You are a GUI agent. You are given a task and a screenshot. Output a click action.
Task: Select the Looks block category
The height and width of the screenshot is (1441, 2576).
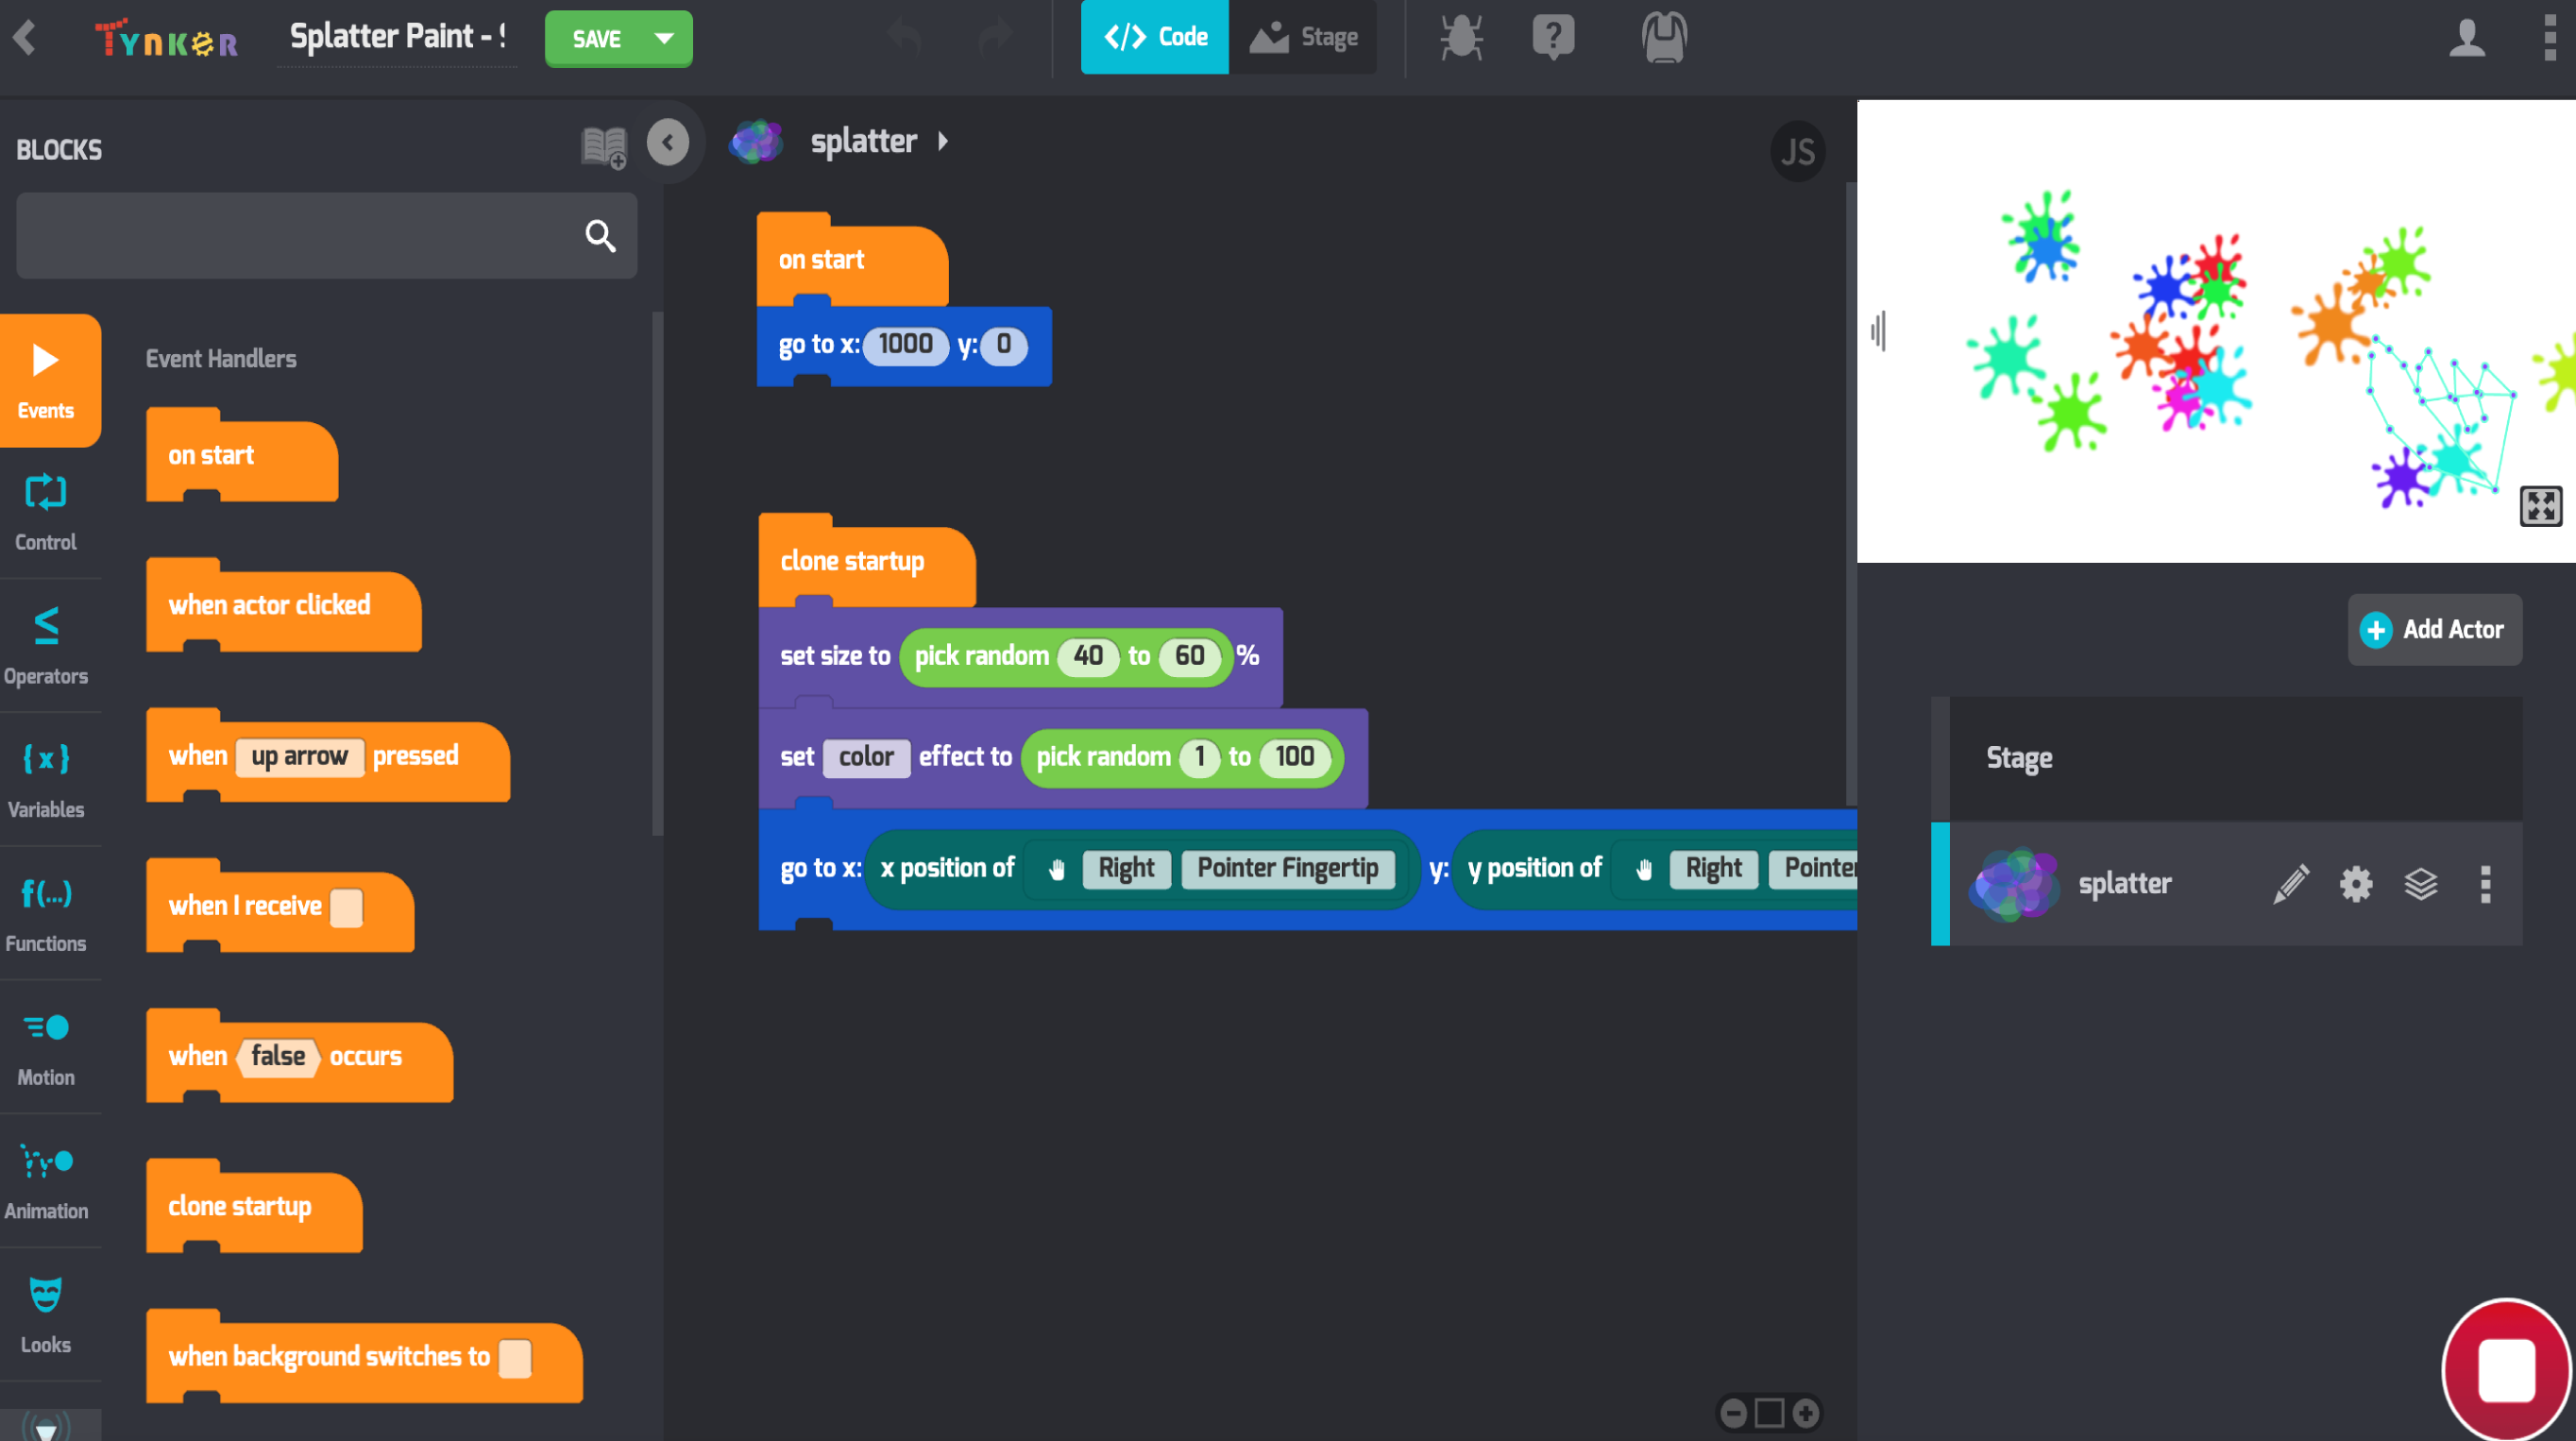click(46, 1315)
